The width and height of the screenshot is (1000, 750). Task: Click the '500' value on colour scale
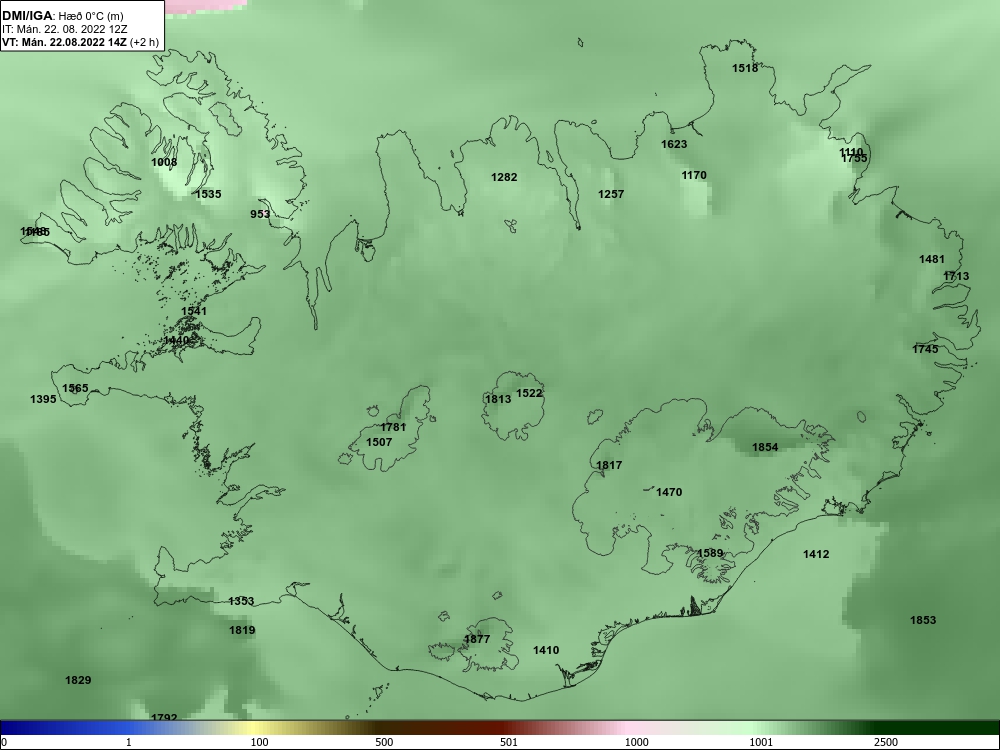pyautogui.click(x=384, y=742)
